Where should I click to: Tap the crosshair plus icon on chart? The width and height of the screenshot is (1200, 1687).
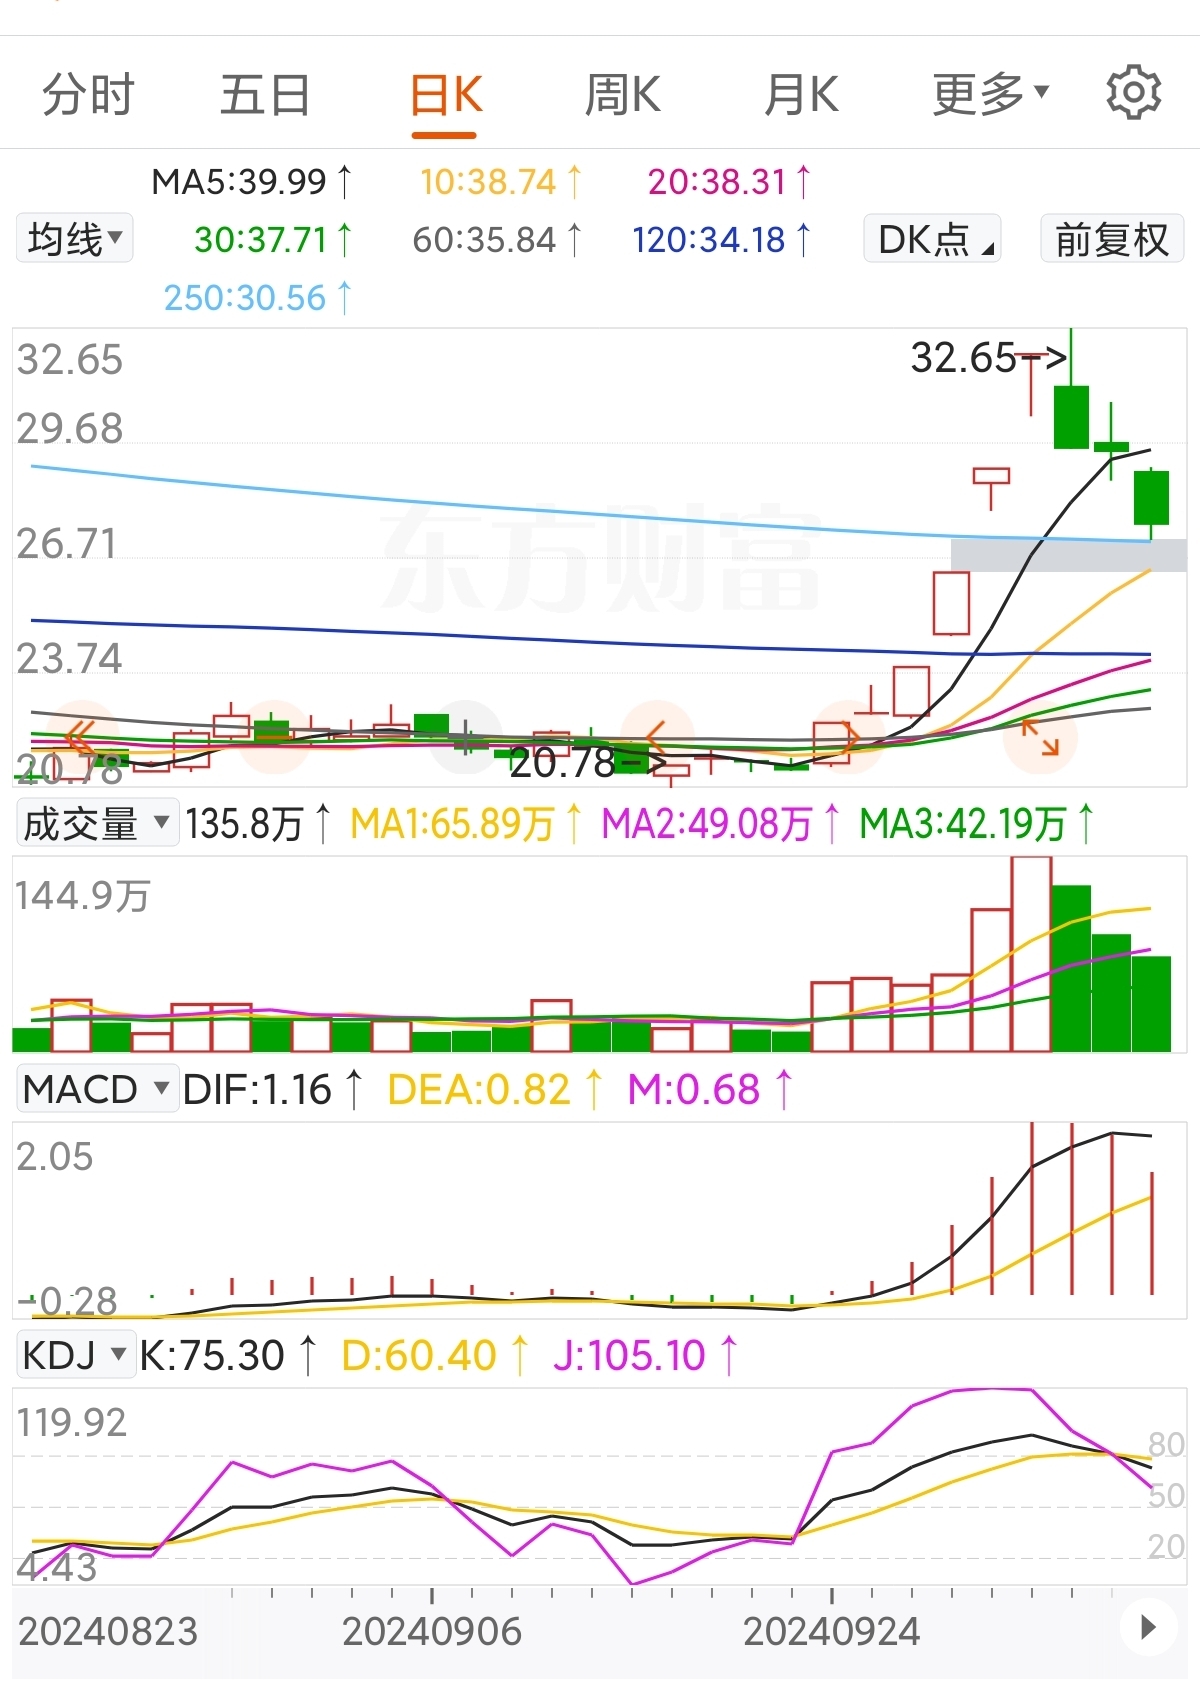(466, 738)
